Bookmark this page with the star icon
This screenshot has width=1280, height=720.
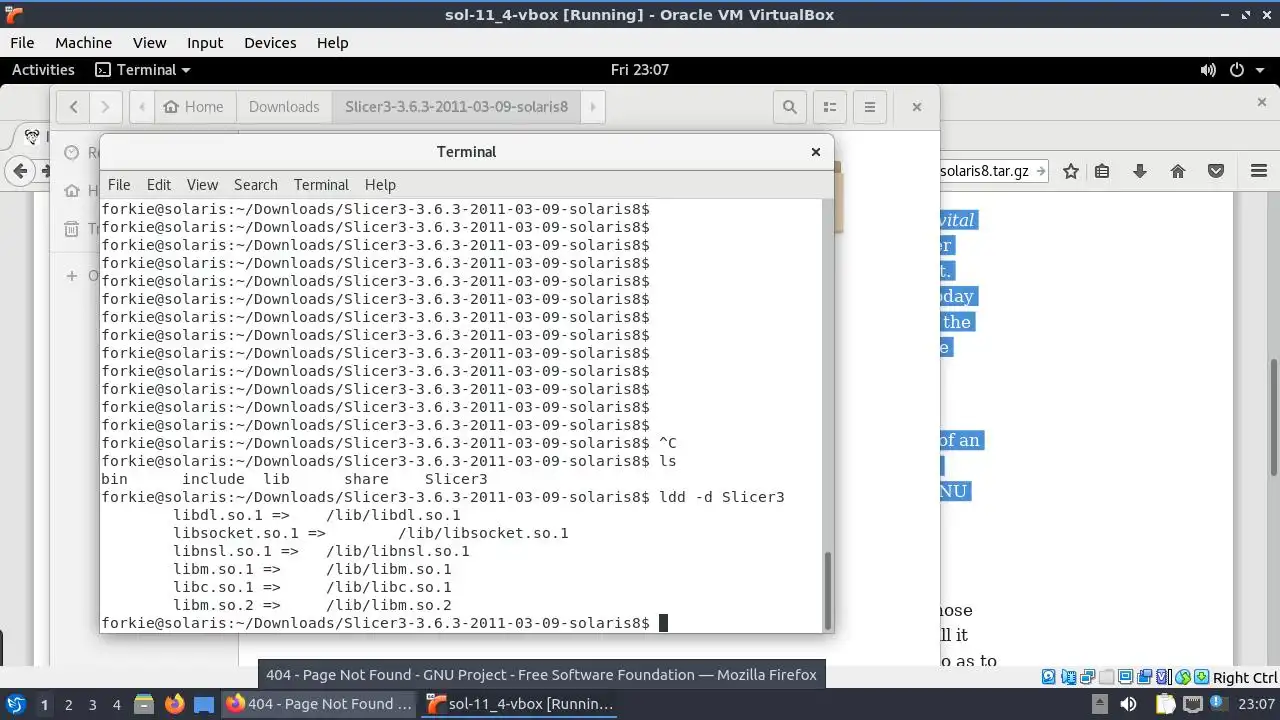(x=1071, y=171)
